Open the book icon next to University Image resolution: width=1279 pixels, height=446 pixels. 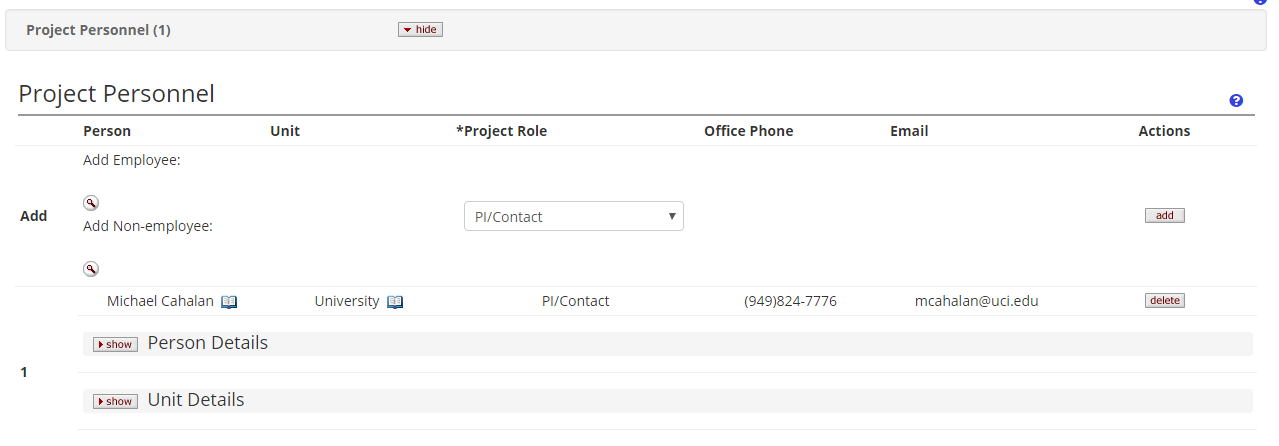(x=395, y=302)
